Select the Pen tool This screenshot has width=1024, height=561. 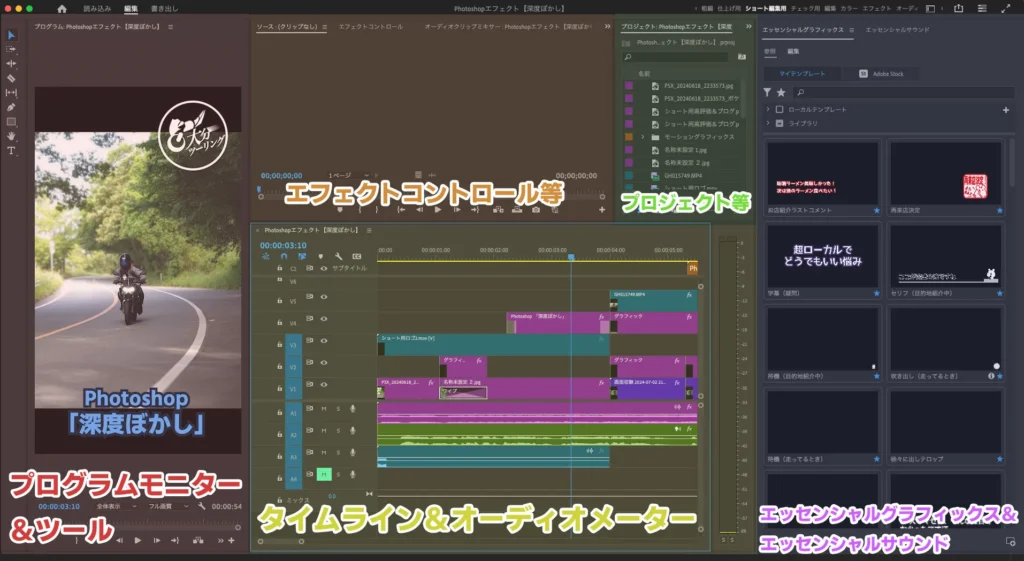coord(11,107)
